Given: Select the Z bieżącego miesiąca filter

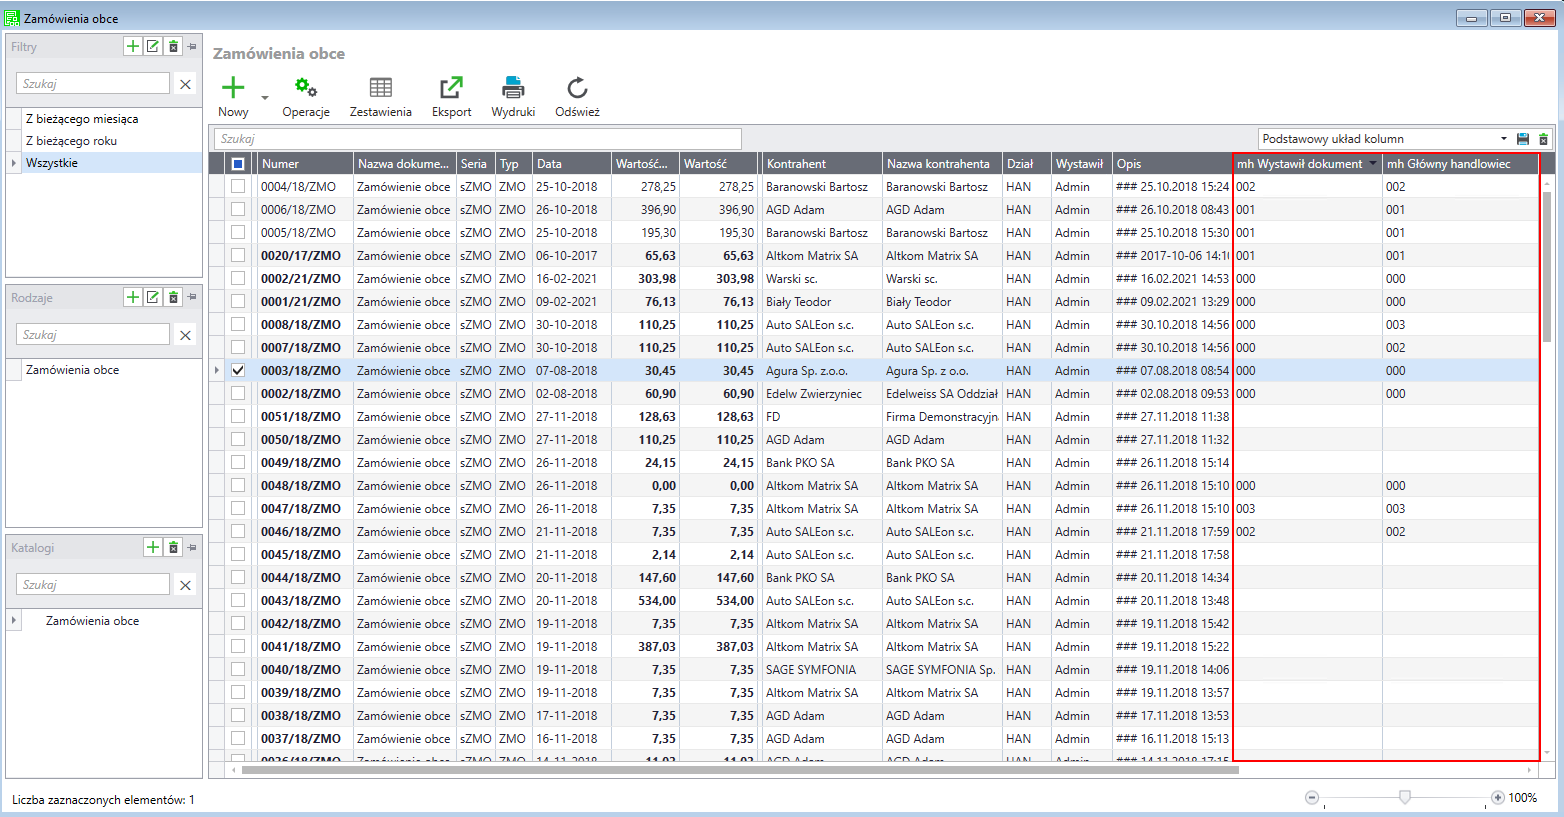Looking at the screenshot, I should pyautogui.click(x=82, y=119).
